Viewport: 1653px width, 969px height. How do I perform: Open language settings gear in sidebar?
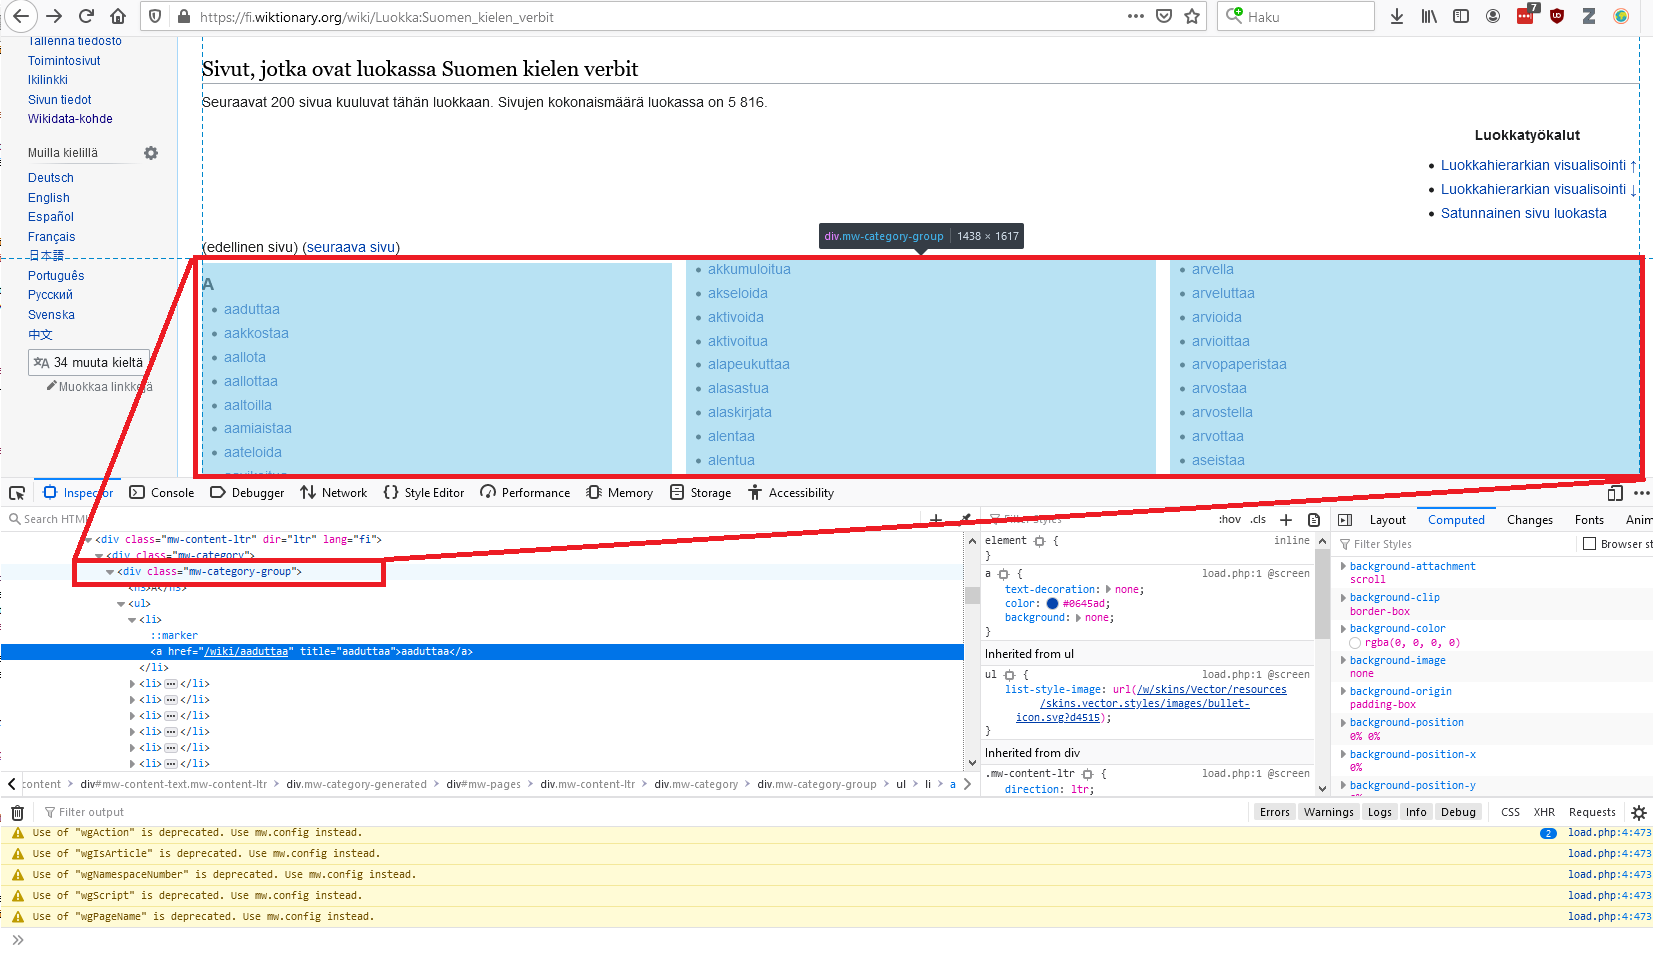pos(151,153)
